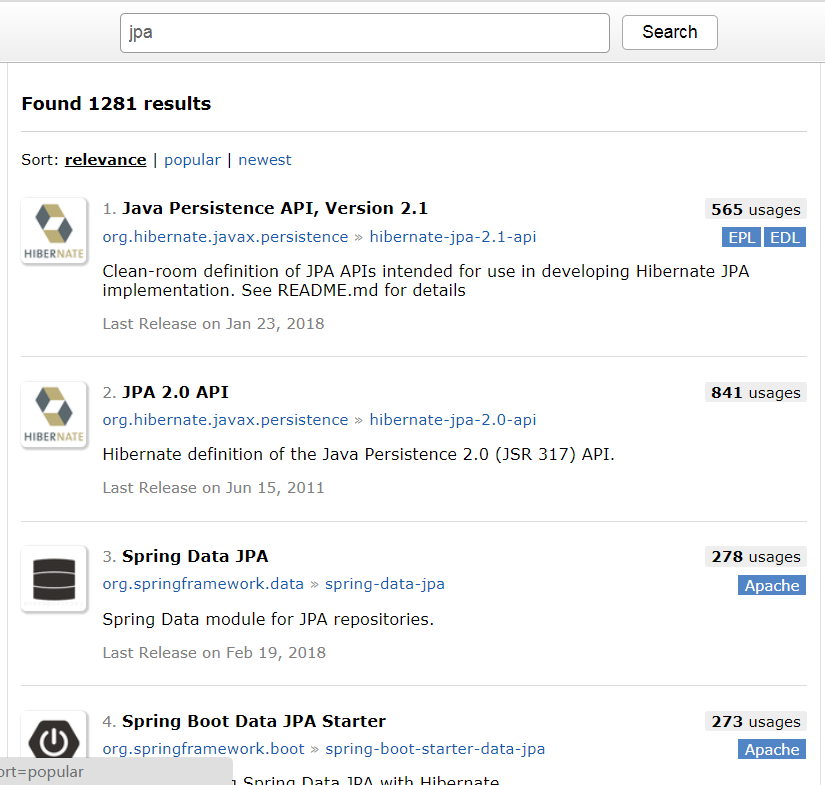
Task: Click the Apache tag on Spring Data JPA
Action: pos(772,586)
